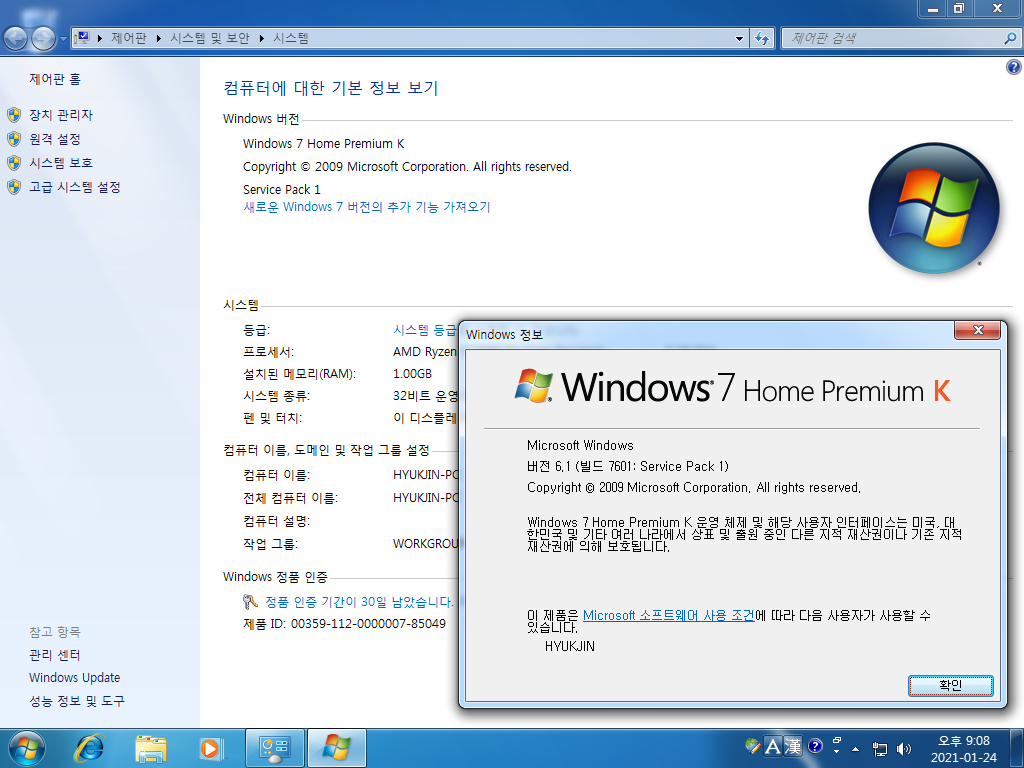Switch to Windows 정보 winver taskbar button
Viewport: 1024px width, 768px height.
click(x=336, y=748)
